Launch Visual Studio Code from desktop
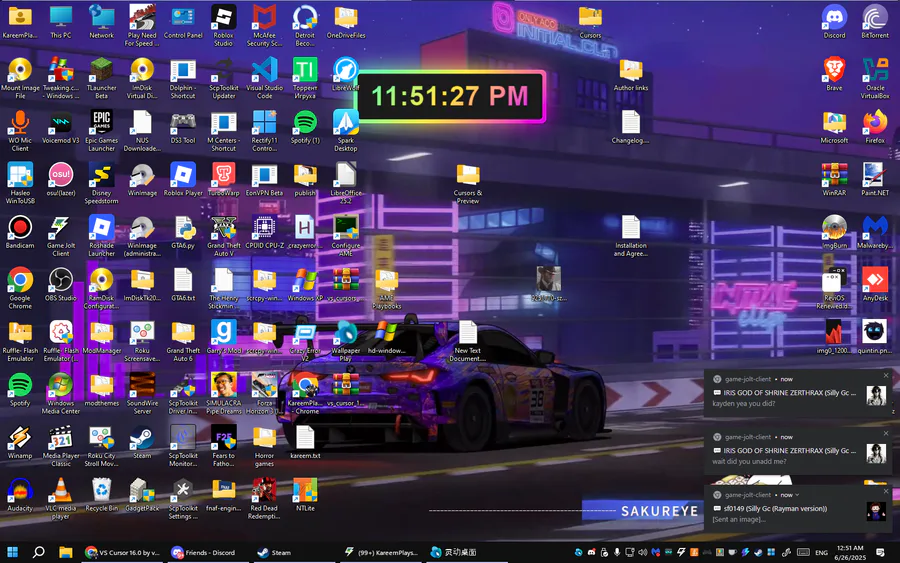900x563 pixels. (x=264, y=78)
